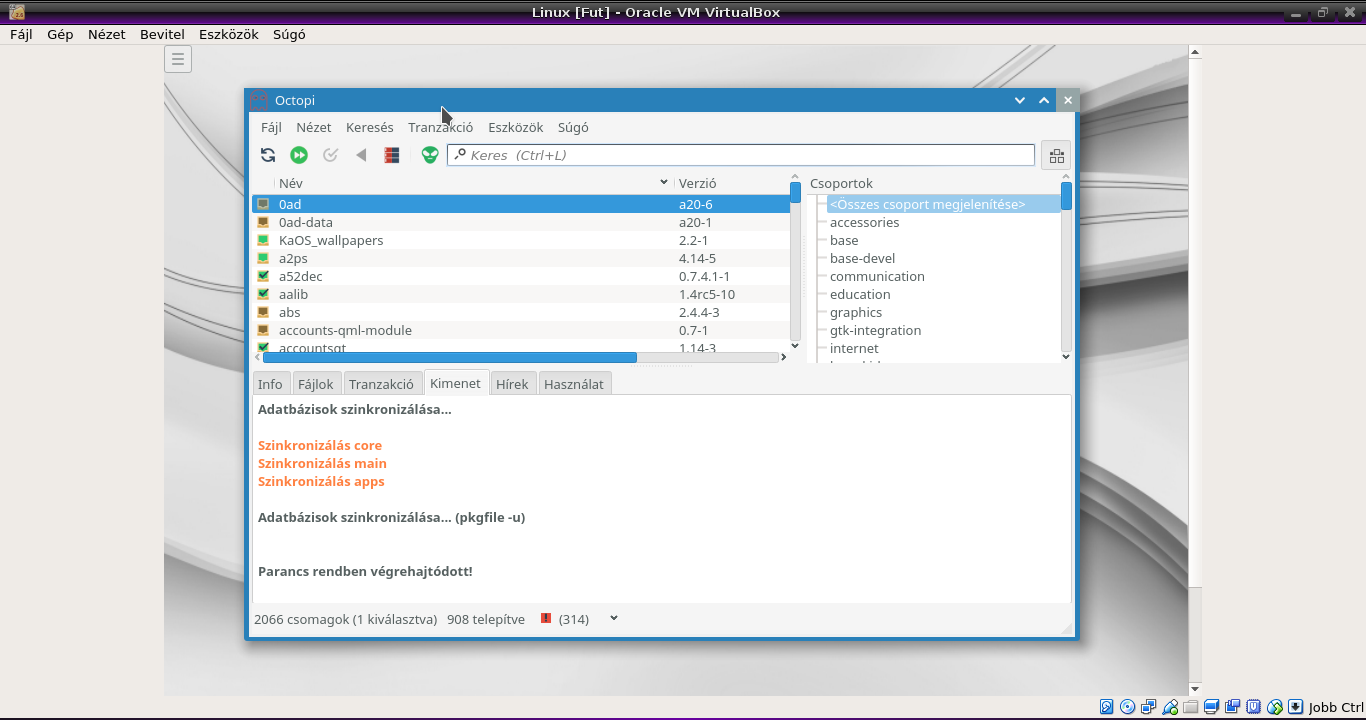Screen dimensions: 1366x720
Task: Switch to the Hírek tab
Action: tap(512, 384)
